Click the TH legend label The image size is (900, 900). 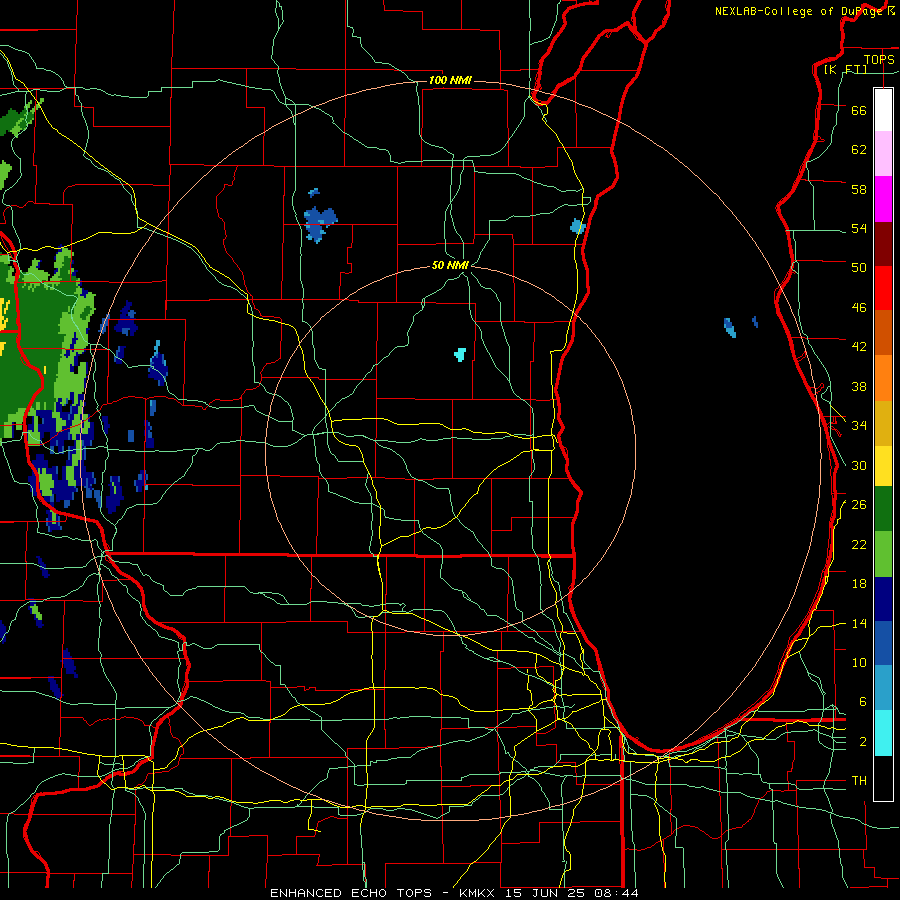point(859,781)
